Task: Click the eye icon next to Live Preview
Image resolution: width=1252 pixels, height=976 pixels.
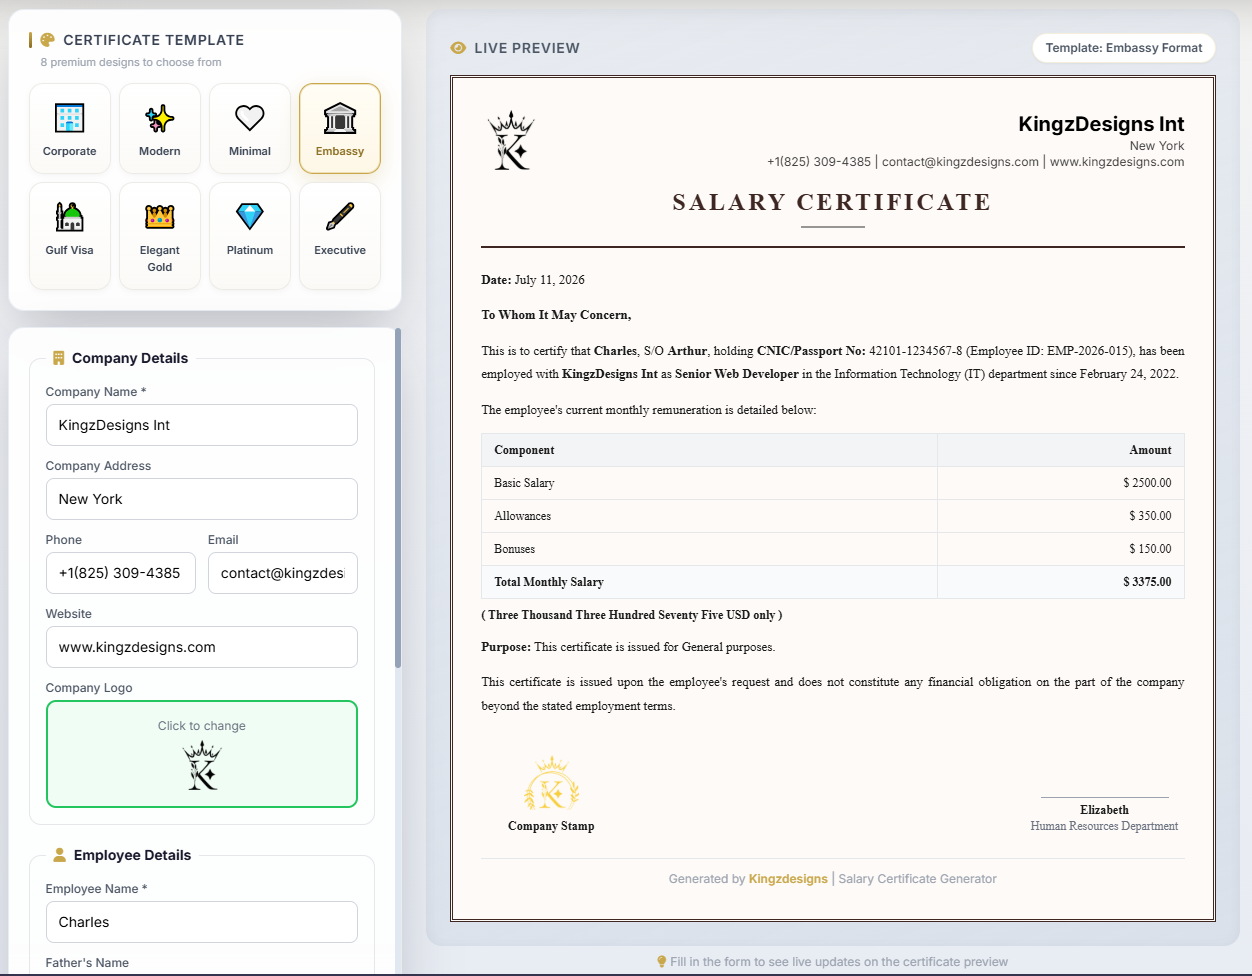Action: (458, 48)
